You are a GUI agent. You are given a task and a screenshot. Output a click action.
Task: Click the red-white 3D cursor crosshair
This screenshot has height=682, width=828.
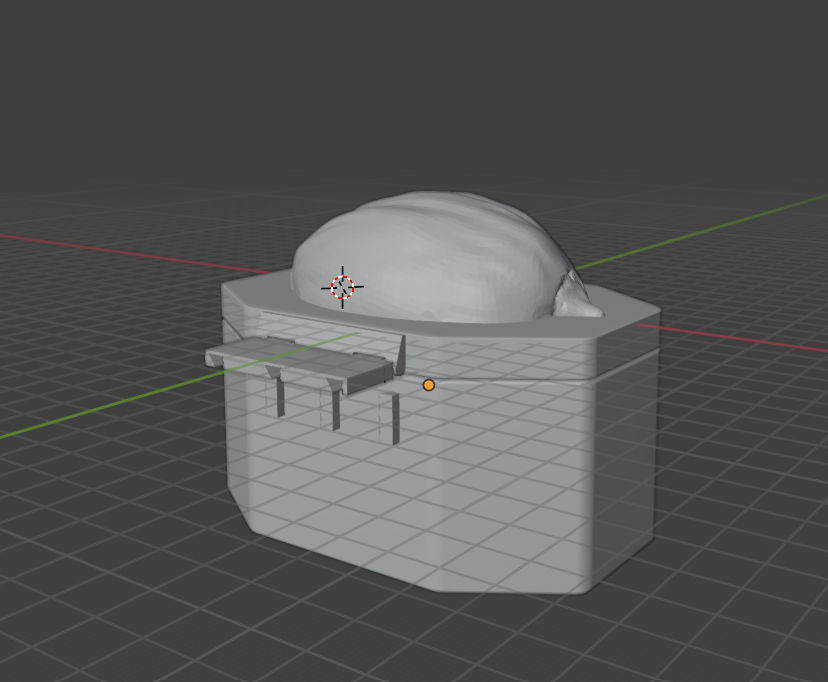click(x=342, y=288)
